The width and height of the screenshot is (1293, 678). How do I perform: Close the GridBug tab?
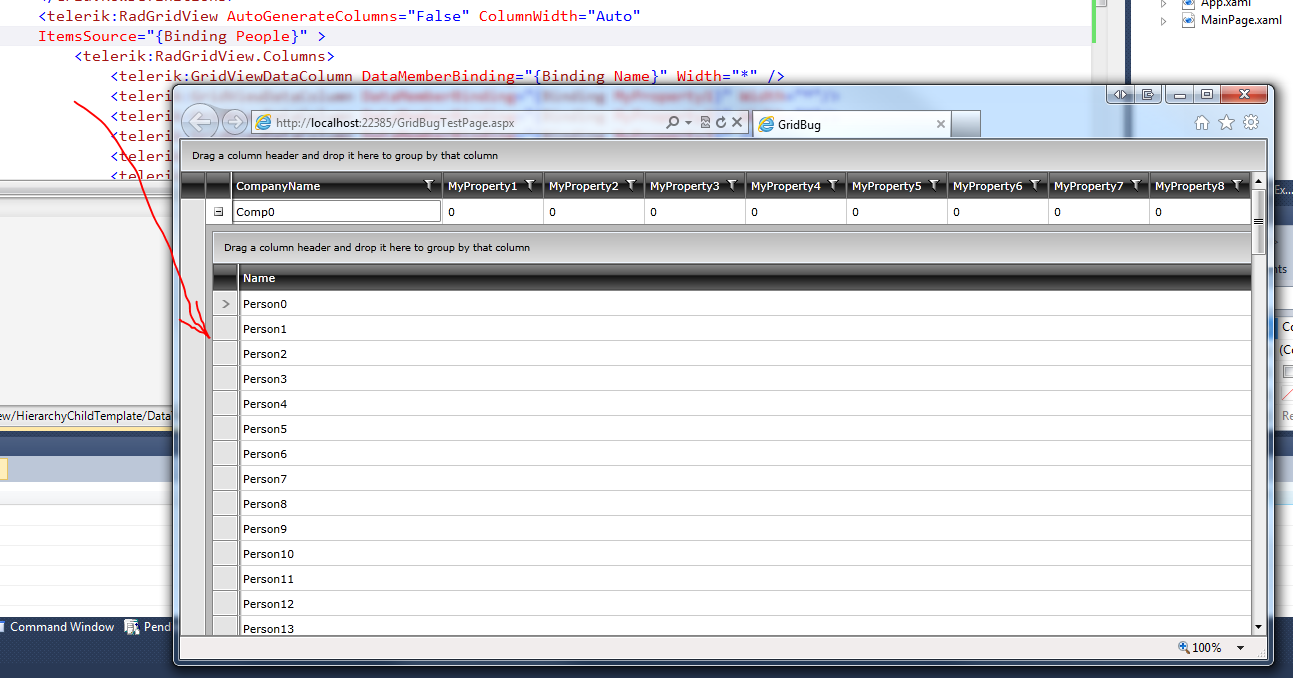click(x=940, y=124)
